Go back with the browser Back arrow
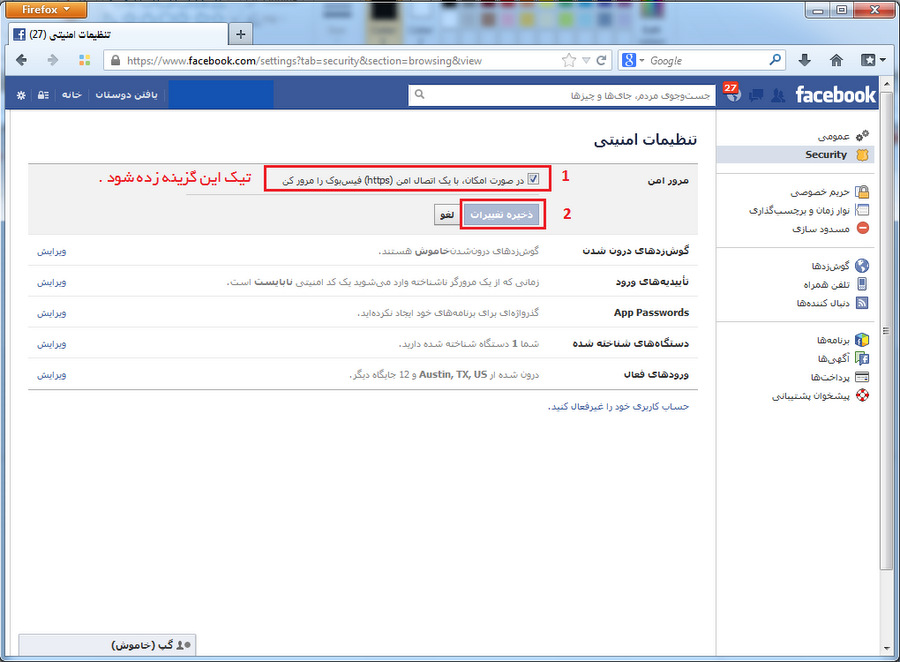 pos(22,60)
